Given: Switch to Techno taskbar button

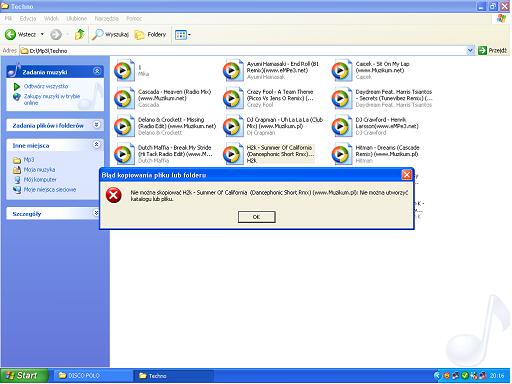Looking at the screenshot, I should (x=173, y=376).
